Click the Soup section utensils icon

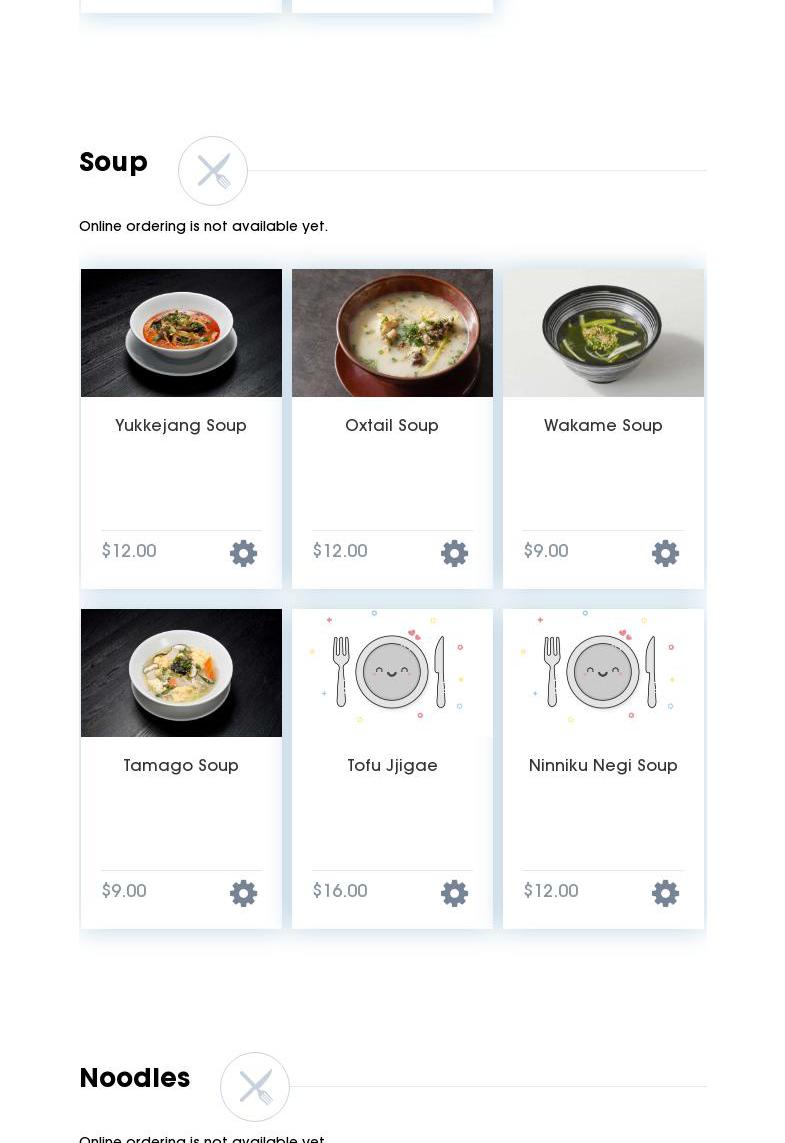[213, 171]
